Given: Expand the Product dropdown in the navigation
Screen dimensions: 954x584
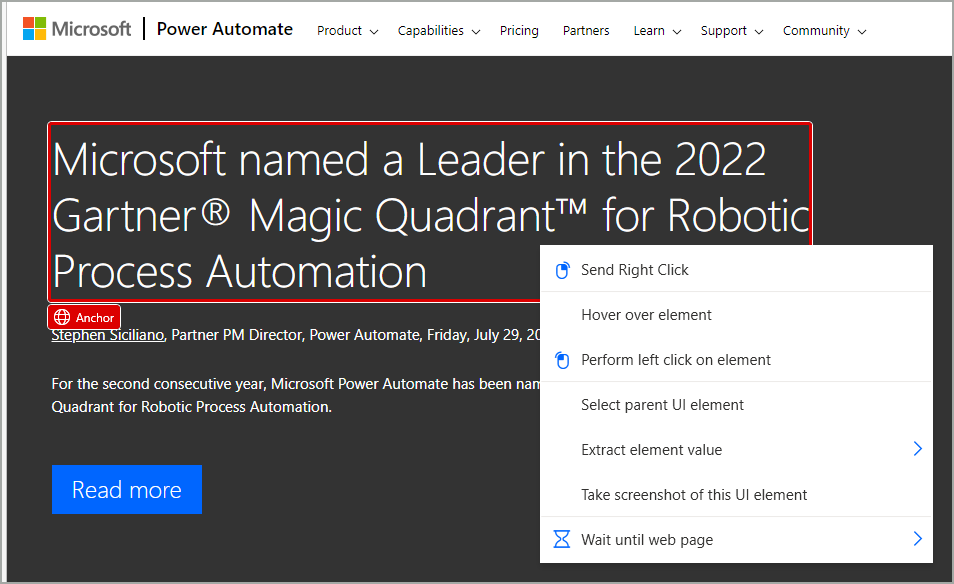Looking at the screenshot, I should click(x=347, y=31).
